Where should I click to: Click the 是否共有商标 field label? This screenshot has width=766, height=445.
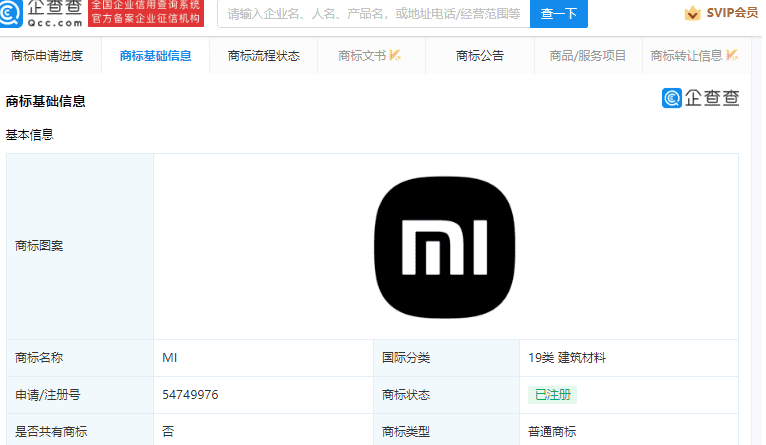click(51, 432)
